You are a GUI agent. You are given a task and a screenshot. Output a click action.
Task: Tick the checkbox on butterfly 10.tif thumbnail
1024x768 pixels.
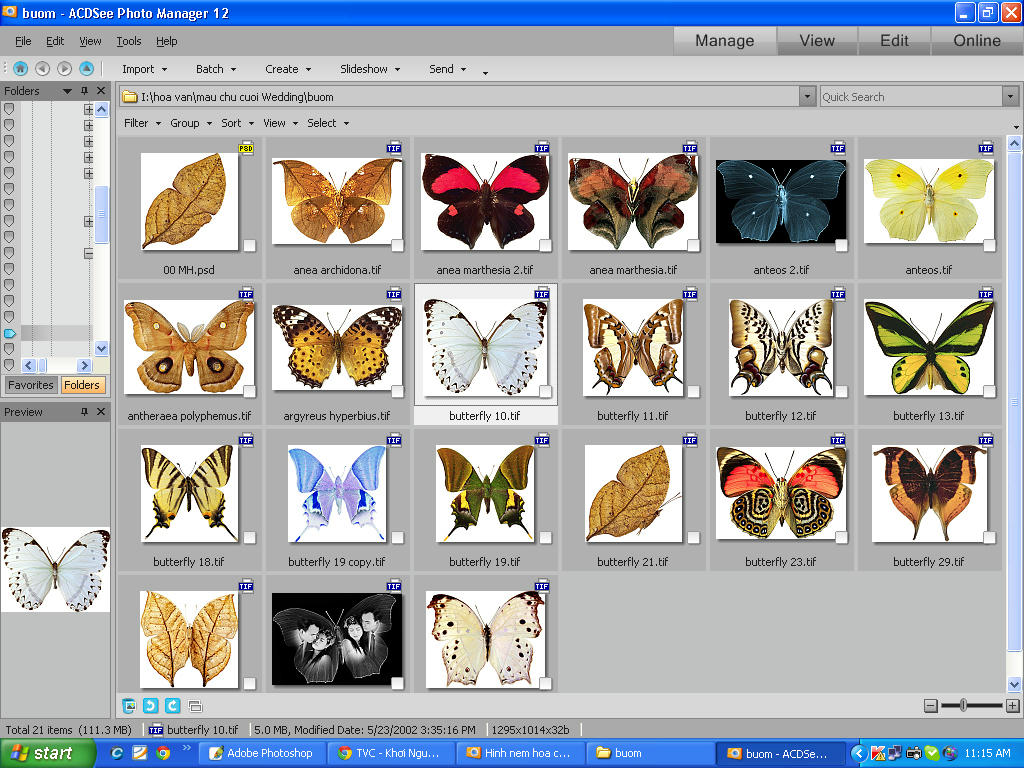tap(545, 391)
